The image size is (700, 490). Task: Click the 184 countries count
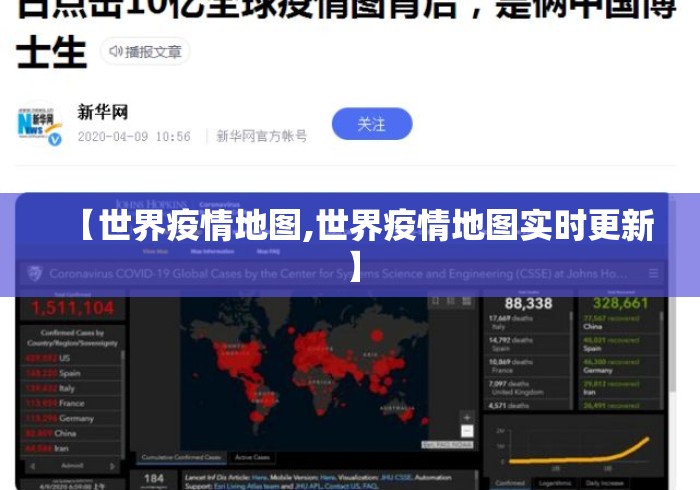pos(154,478)
